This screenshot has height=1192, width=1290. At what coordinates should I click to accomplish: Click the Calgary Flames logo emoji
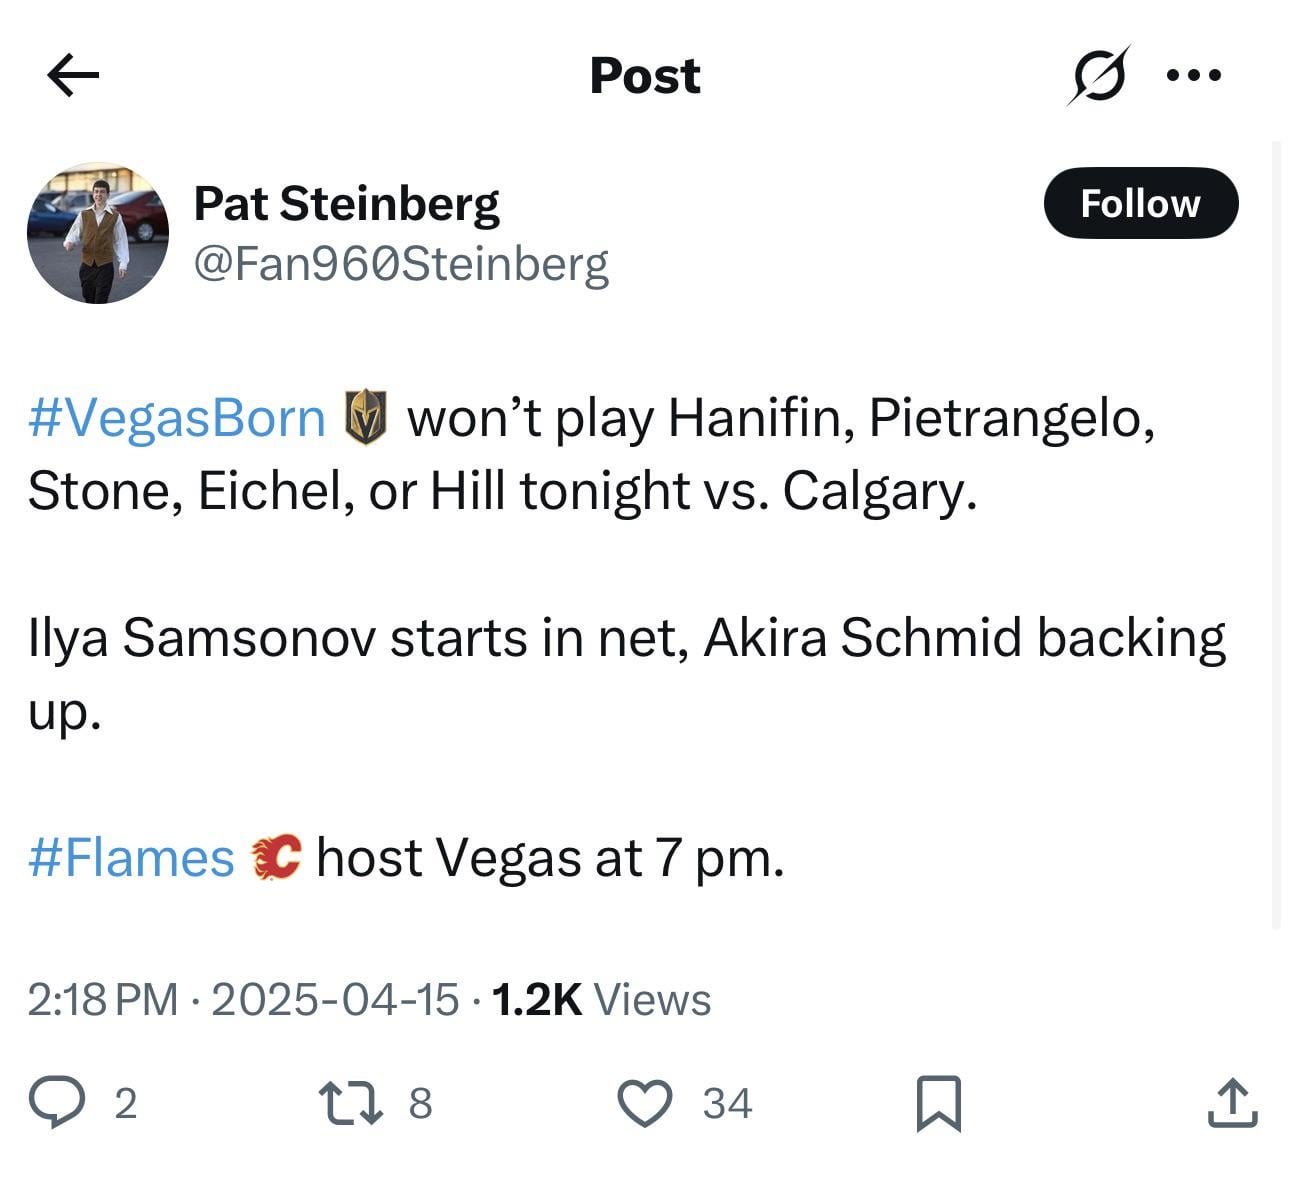point(276,857)
